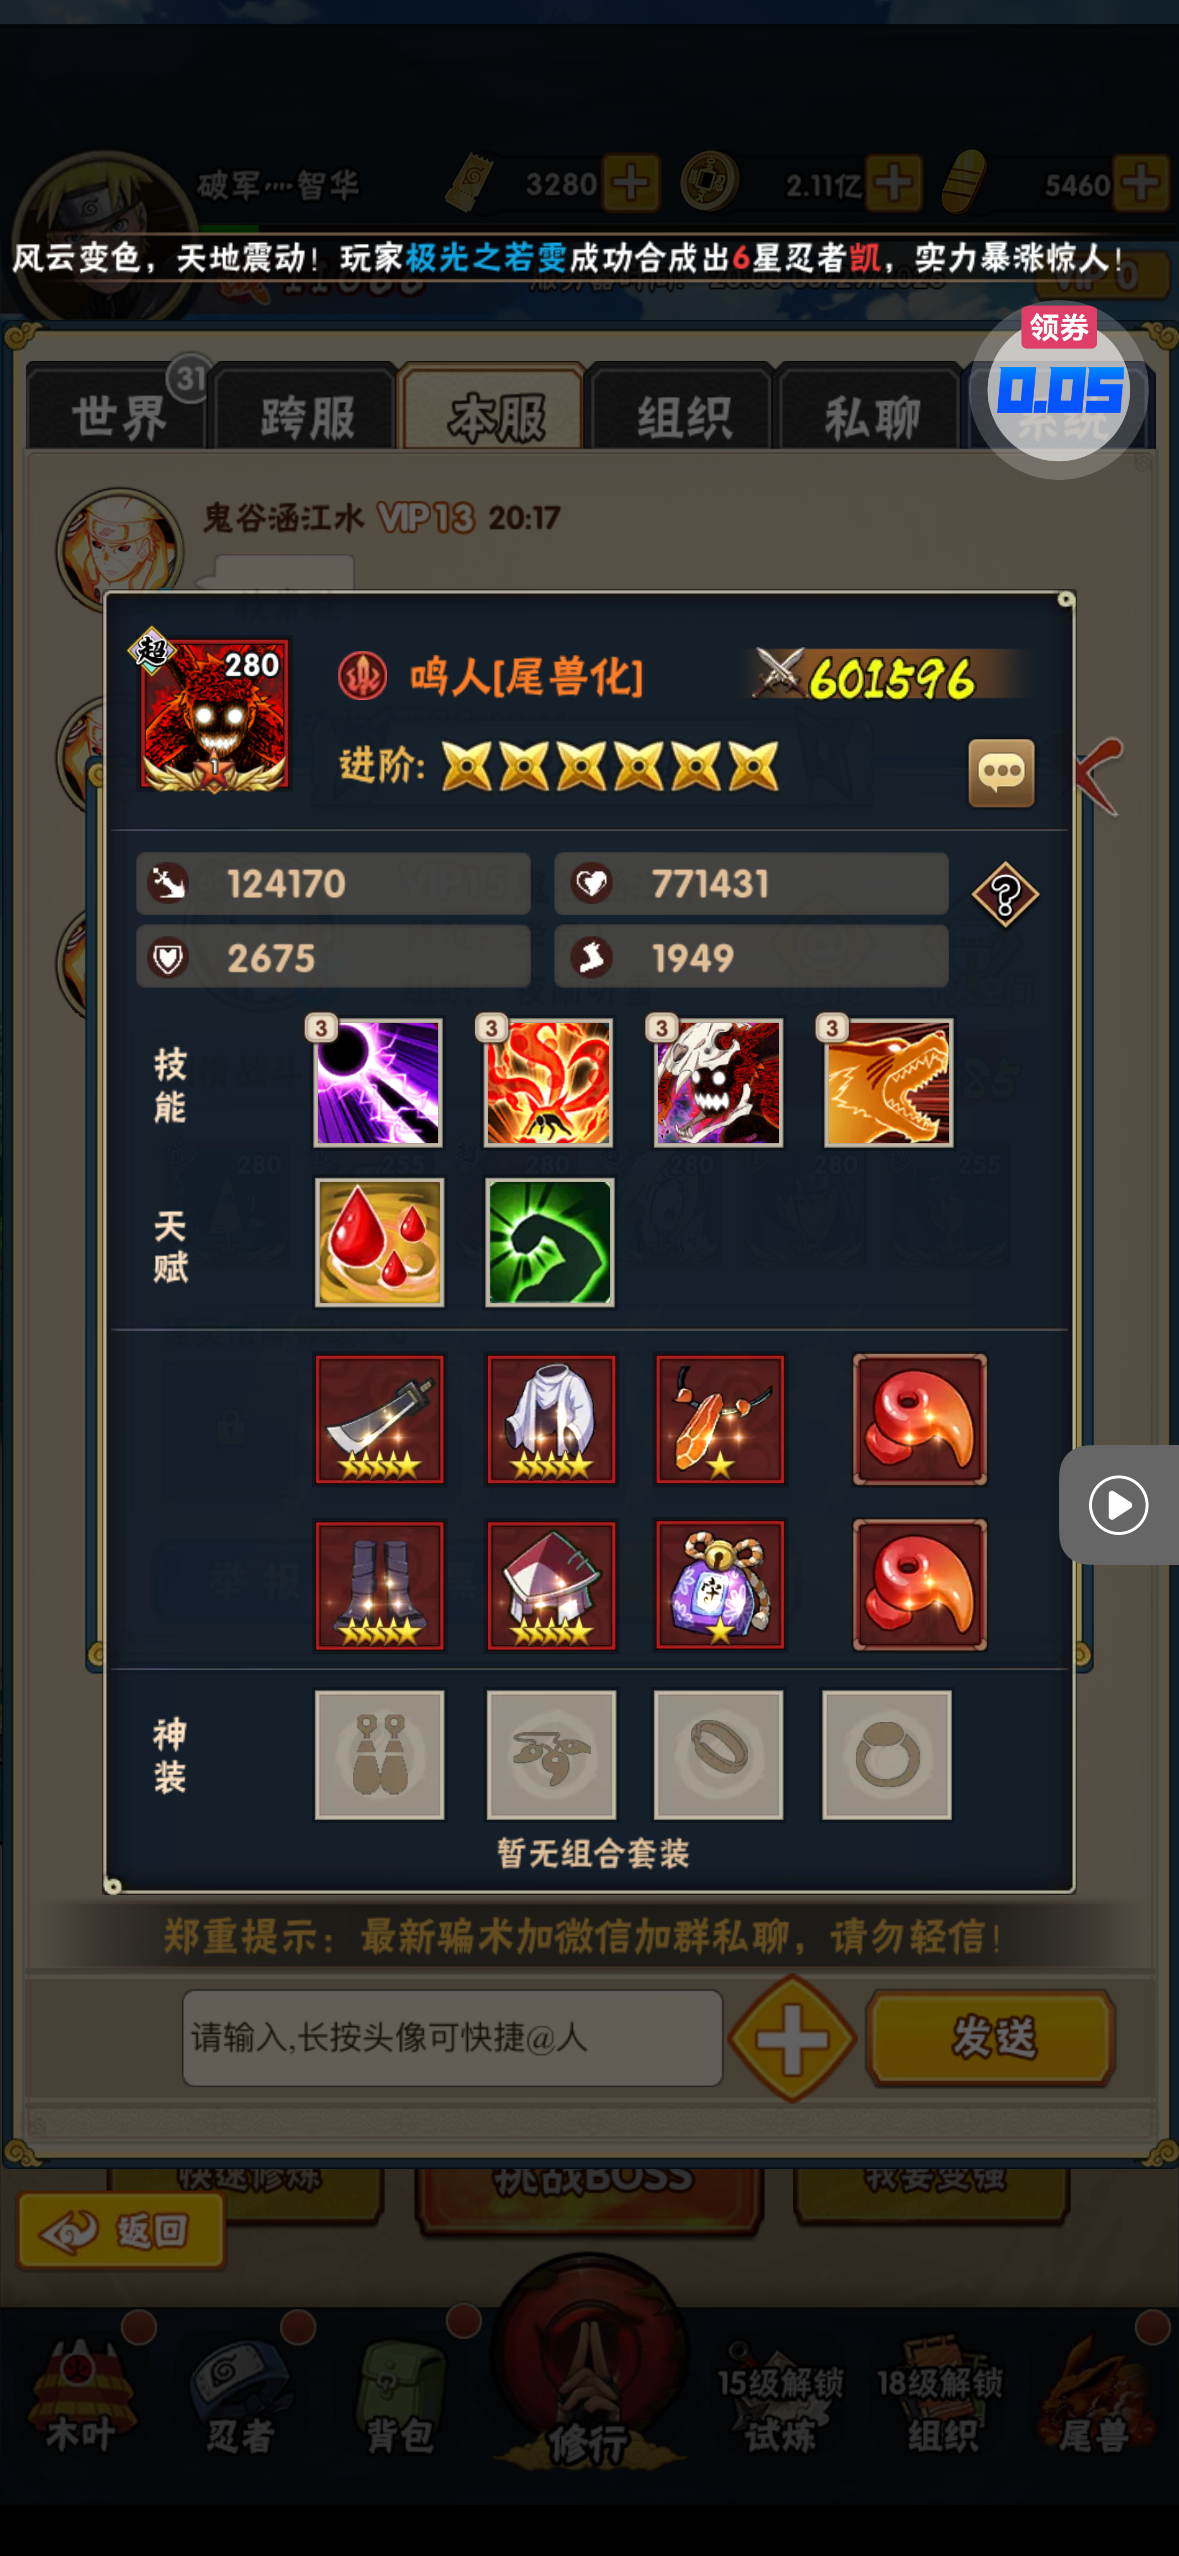
Task: Open the sword weapon equipment slot
Action: click(x=379, y=1419)
